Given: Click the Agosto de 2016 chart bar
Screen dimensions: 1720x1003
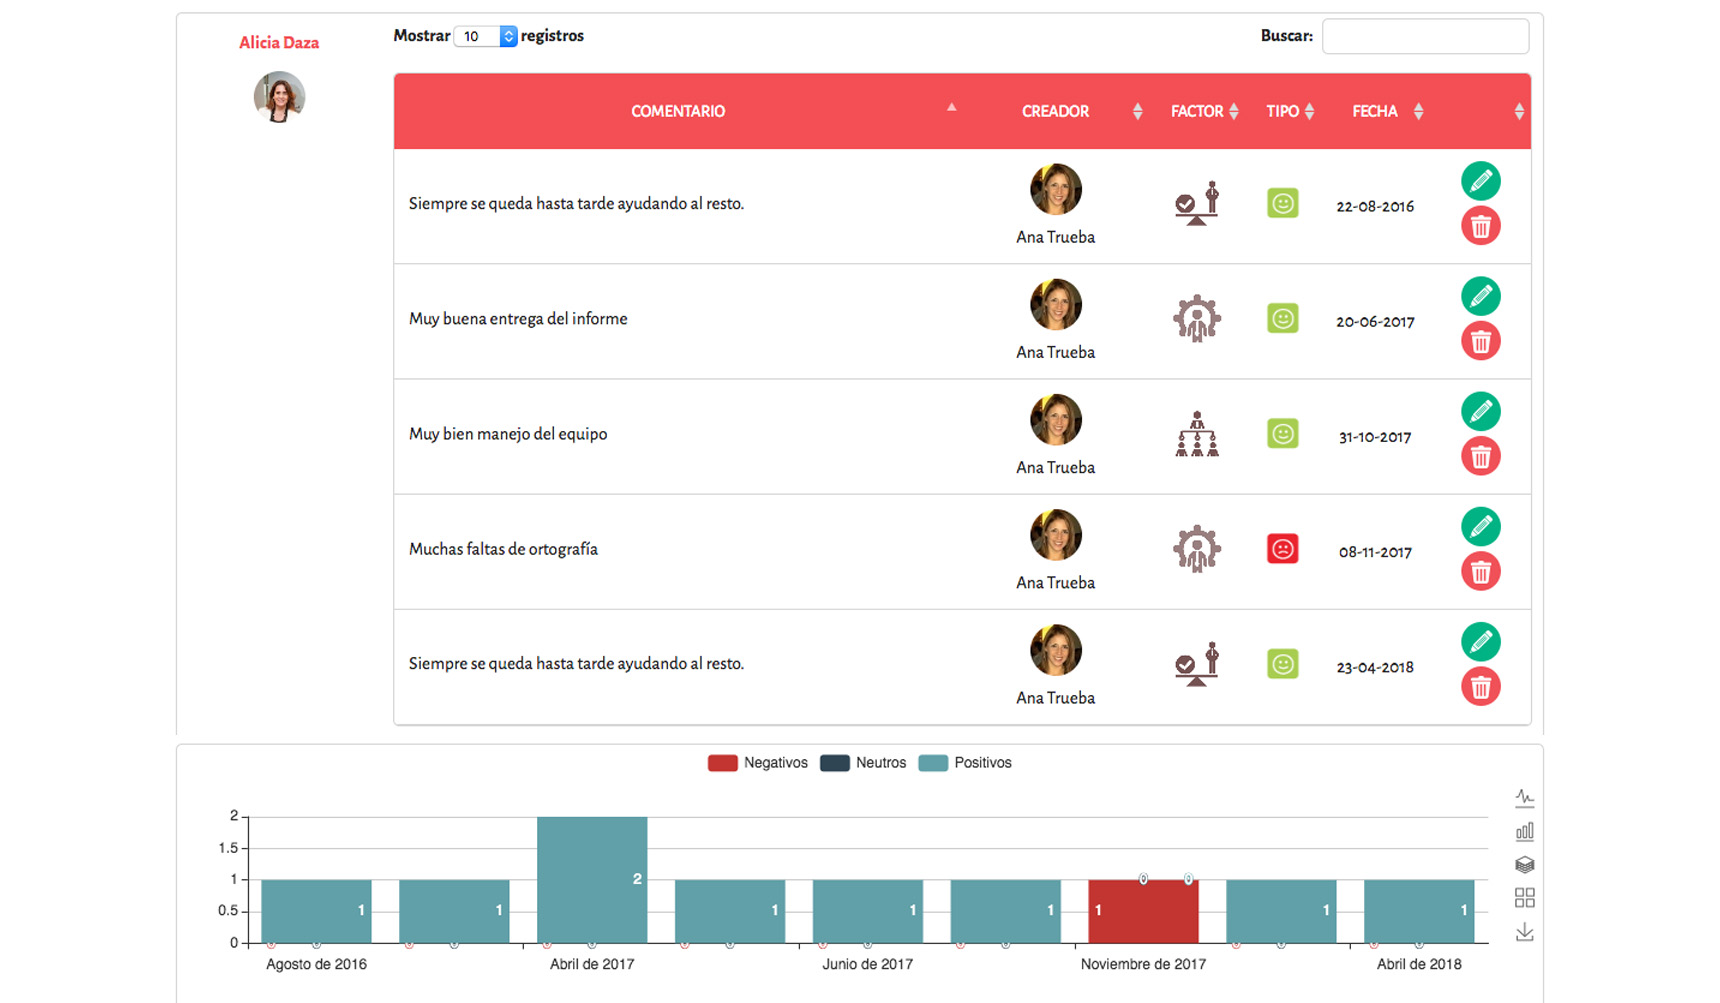Looking at the screenshot, I should 316,911.
